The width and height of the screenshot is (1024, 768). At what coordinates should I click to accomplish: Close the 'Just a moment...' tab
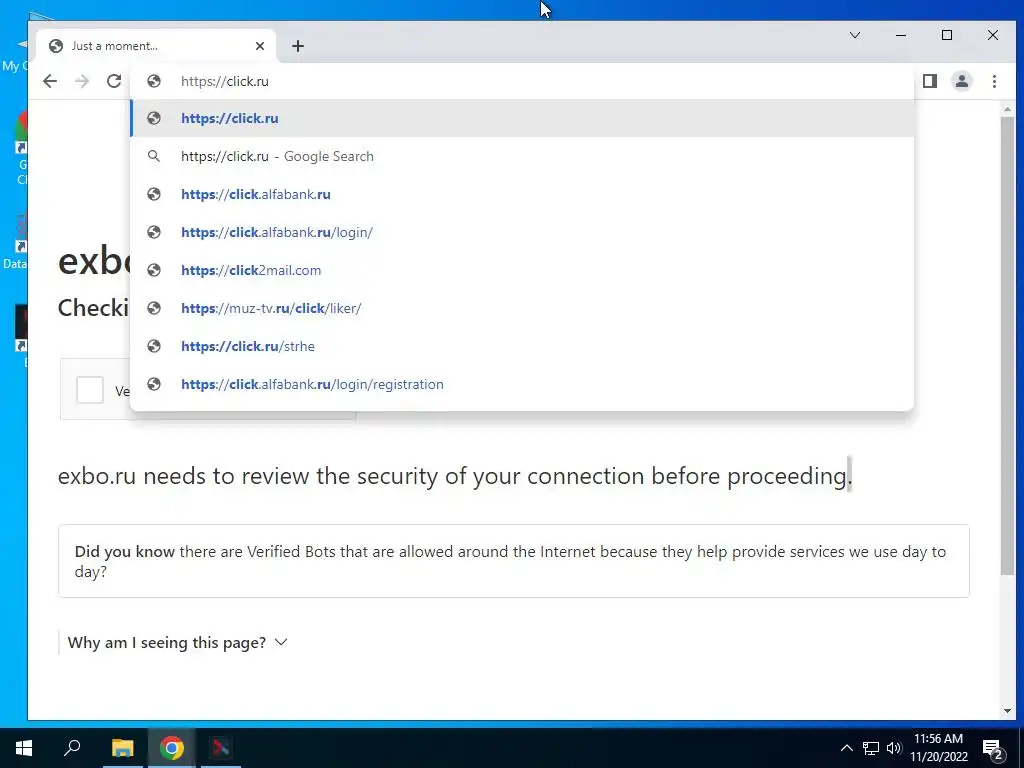(260, 46)
